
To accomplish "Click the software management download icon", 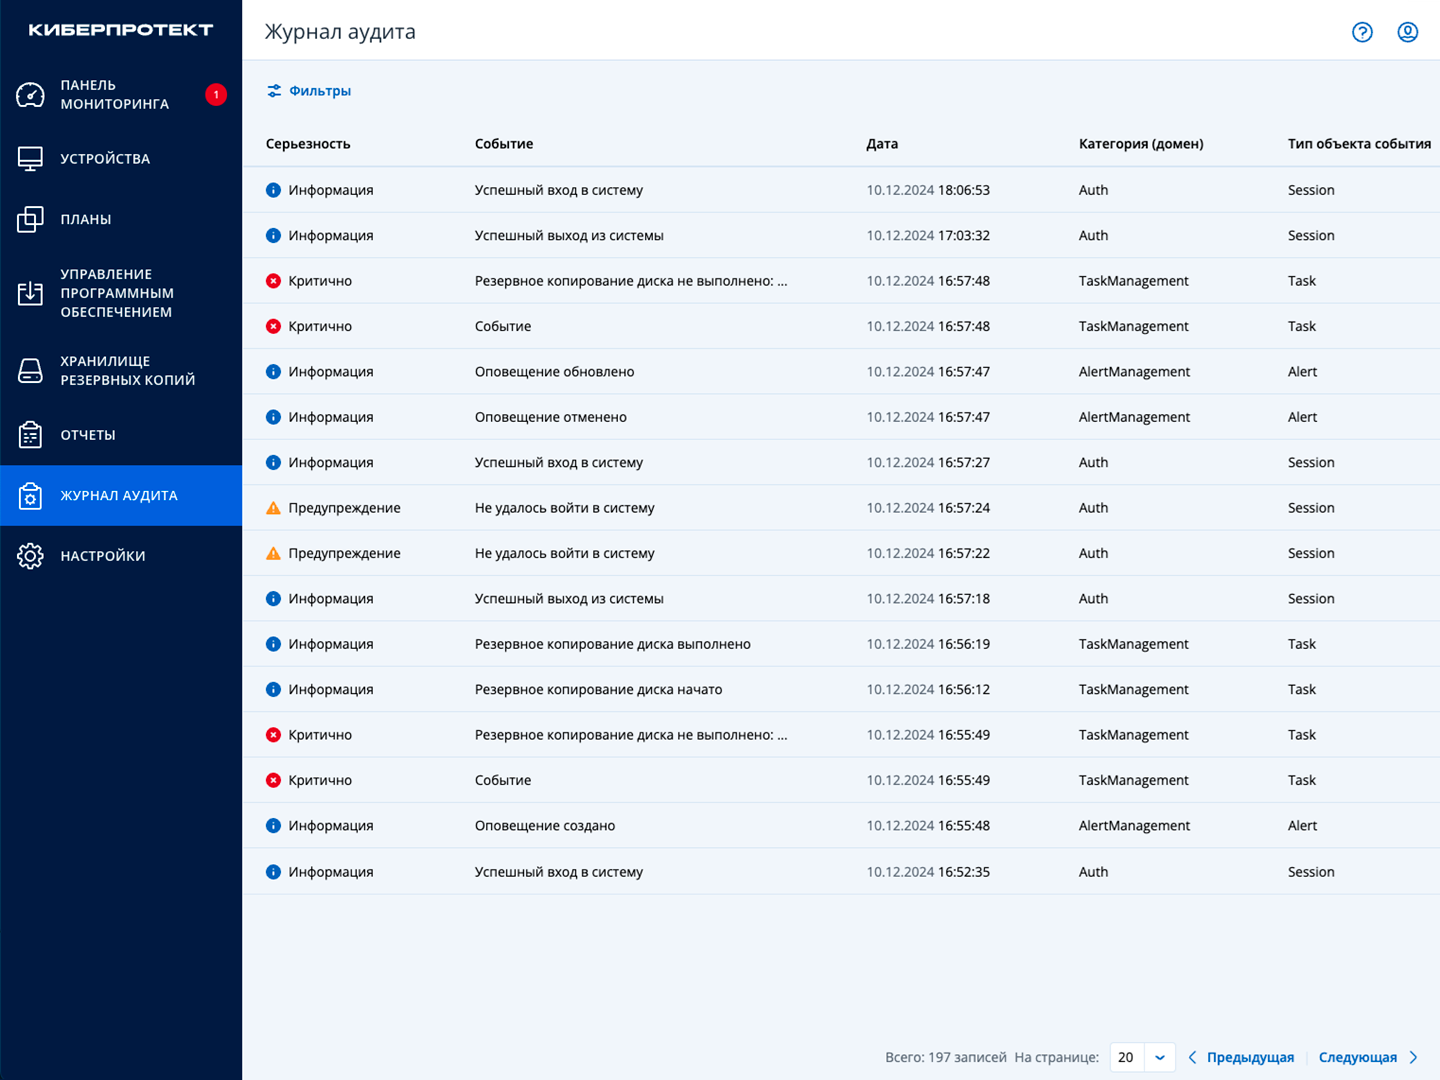I will [30, 293].
